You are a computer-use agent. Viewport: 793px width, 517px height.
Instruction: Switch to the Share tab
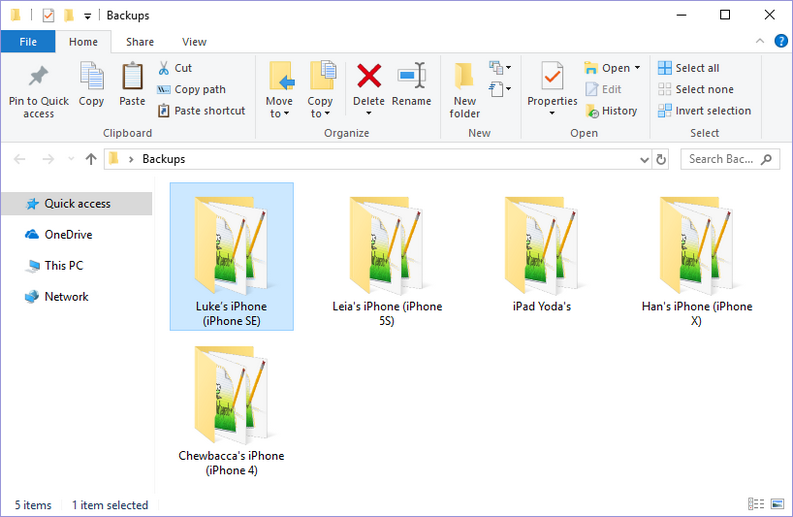140,42
